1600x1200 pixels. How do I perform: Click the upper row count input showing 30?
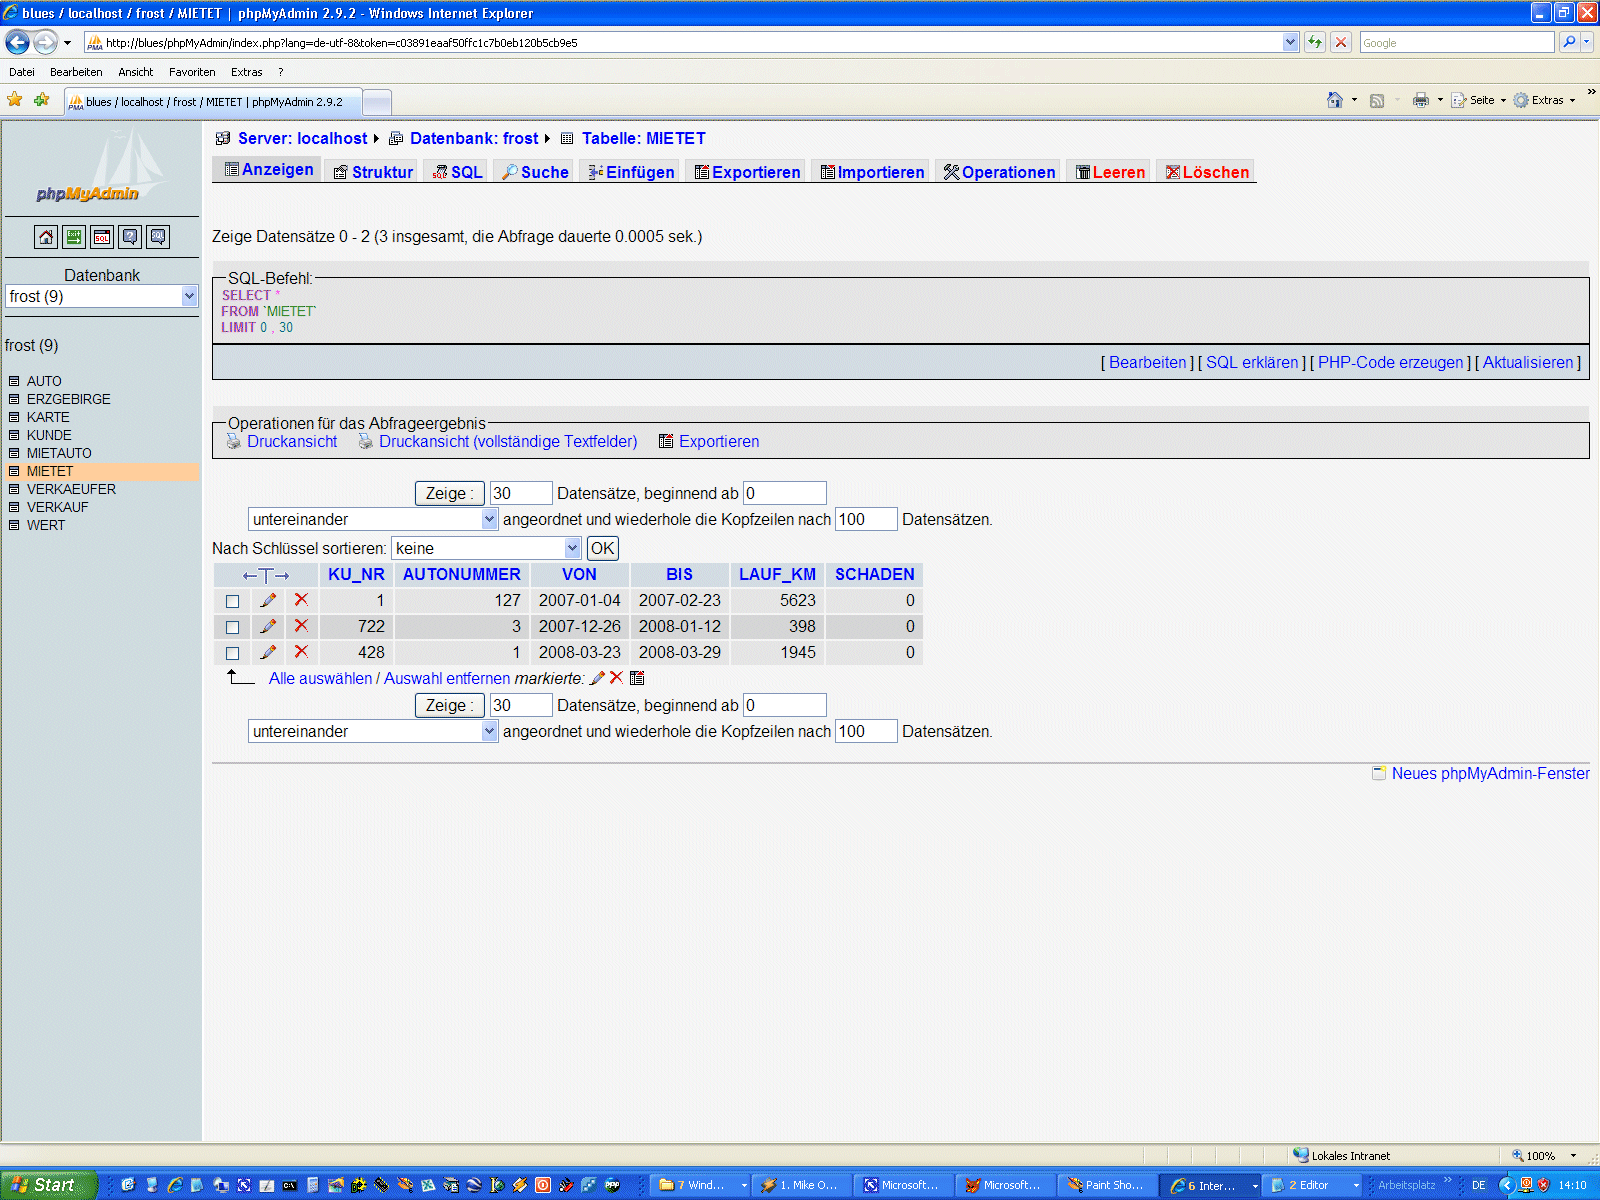(521, 493)
